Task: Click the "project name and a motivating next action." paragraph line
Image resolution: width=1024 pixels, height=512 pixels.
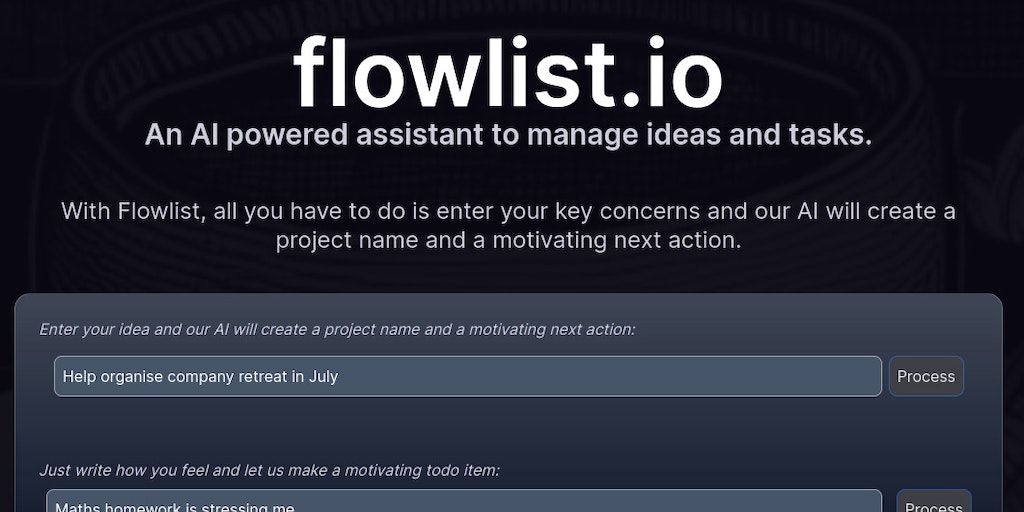Action: 508,240
